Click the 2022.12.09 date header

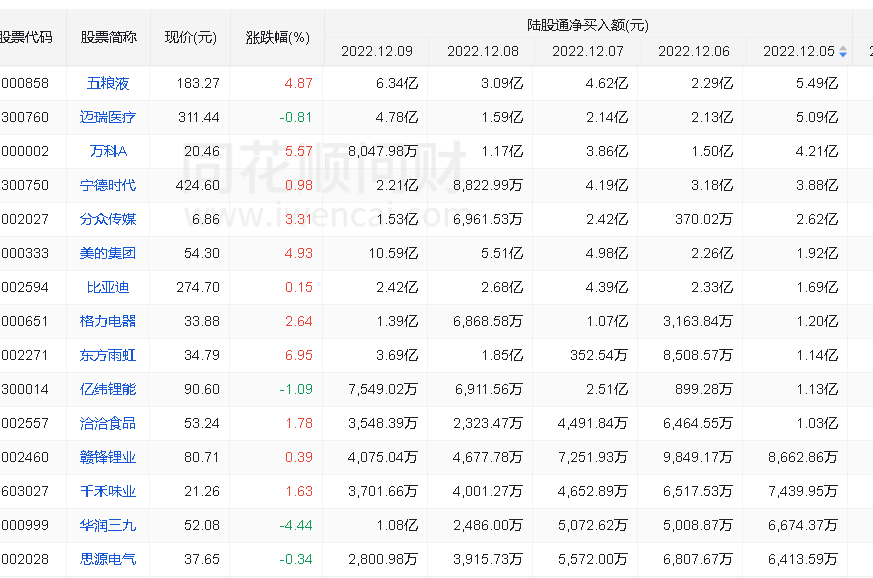377,51
